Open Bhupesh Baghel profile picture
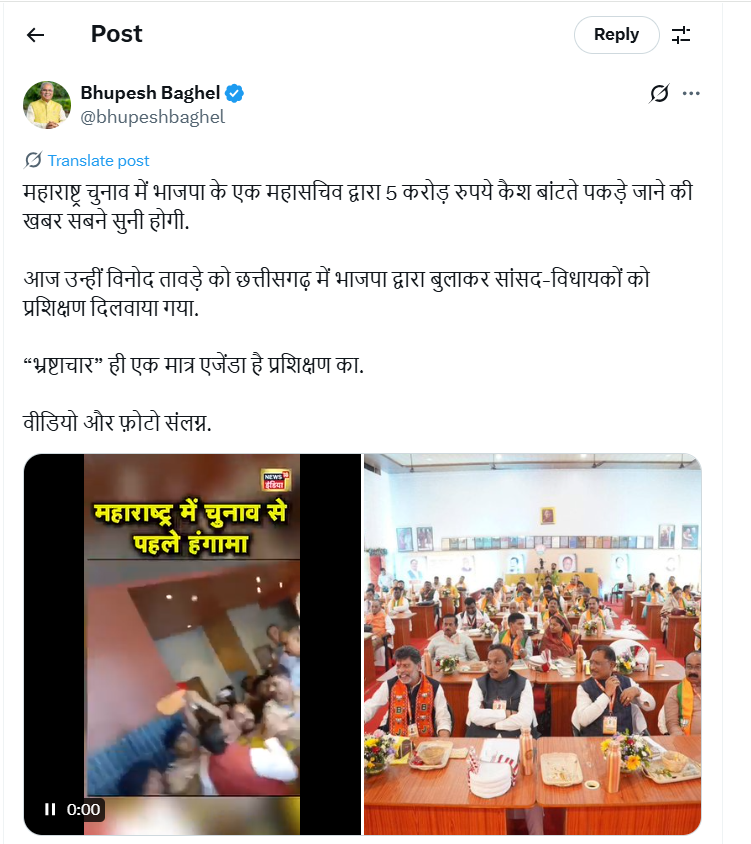The image size is (751, 844). tap(47, 105)
